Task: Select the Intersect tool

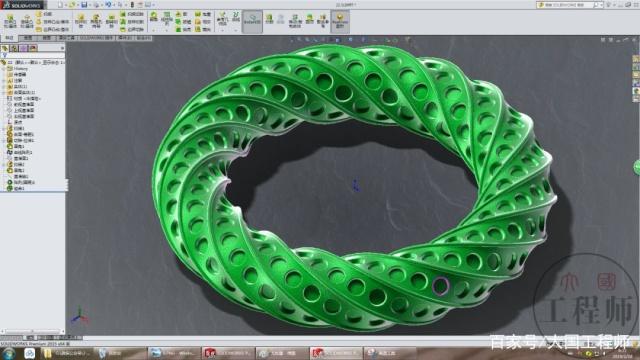Action: (x=202, y=22)
